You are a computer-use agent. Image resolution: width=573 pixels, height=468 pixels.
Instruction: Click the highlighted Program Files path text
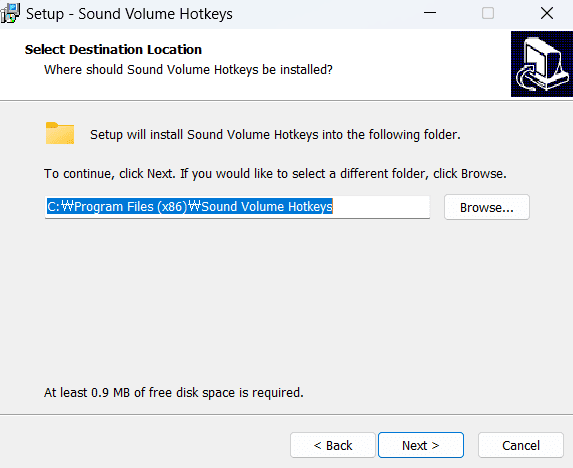(190, 206)
